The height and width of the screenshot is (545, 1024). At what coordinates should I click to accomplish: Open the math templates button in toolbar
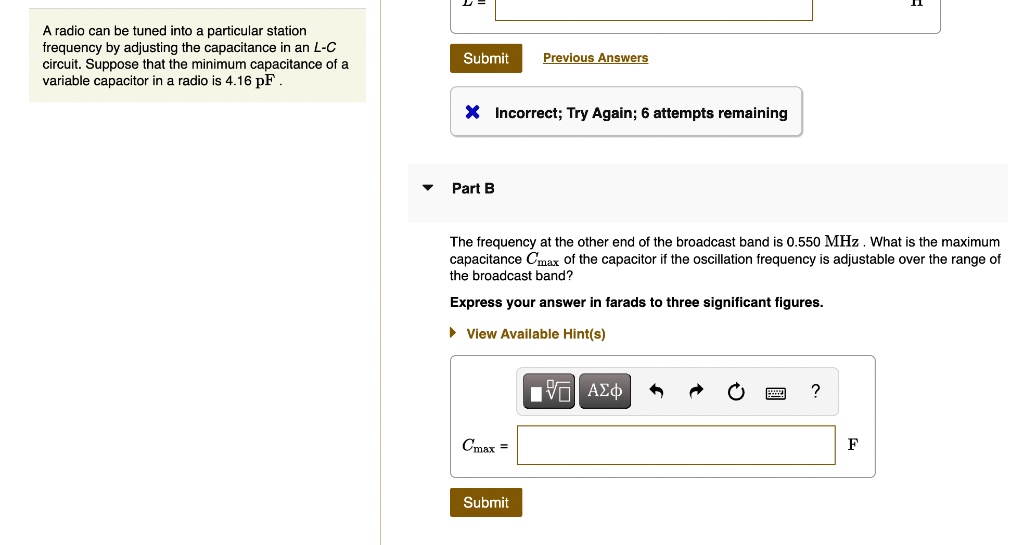coord(549,391)
